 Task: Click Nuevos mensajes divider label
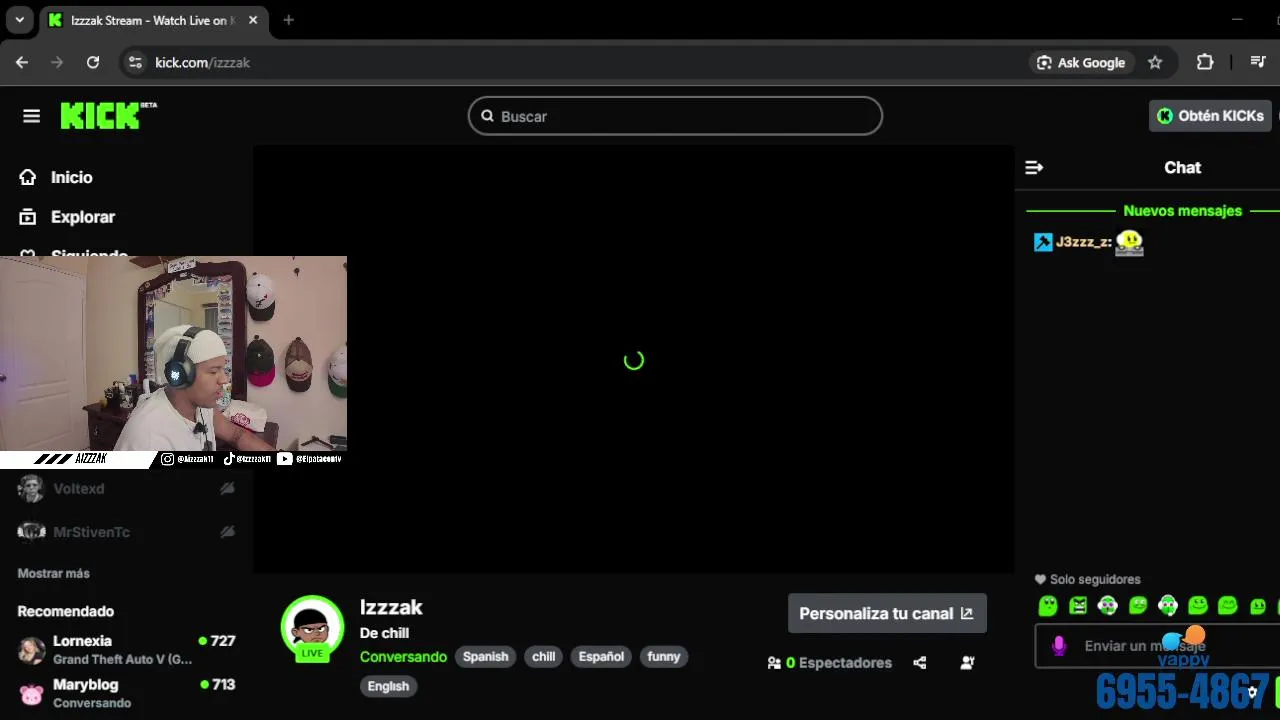coord(1182,211)
